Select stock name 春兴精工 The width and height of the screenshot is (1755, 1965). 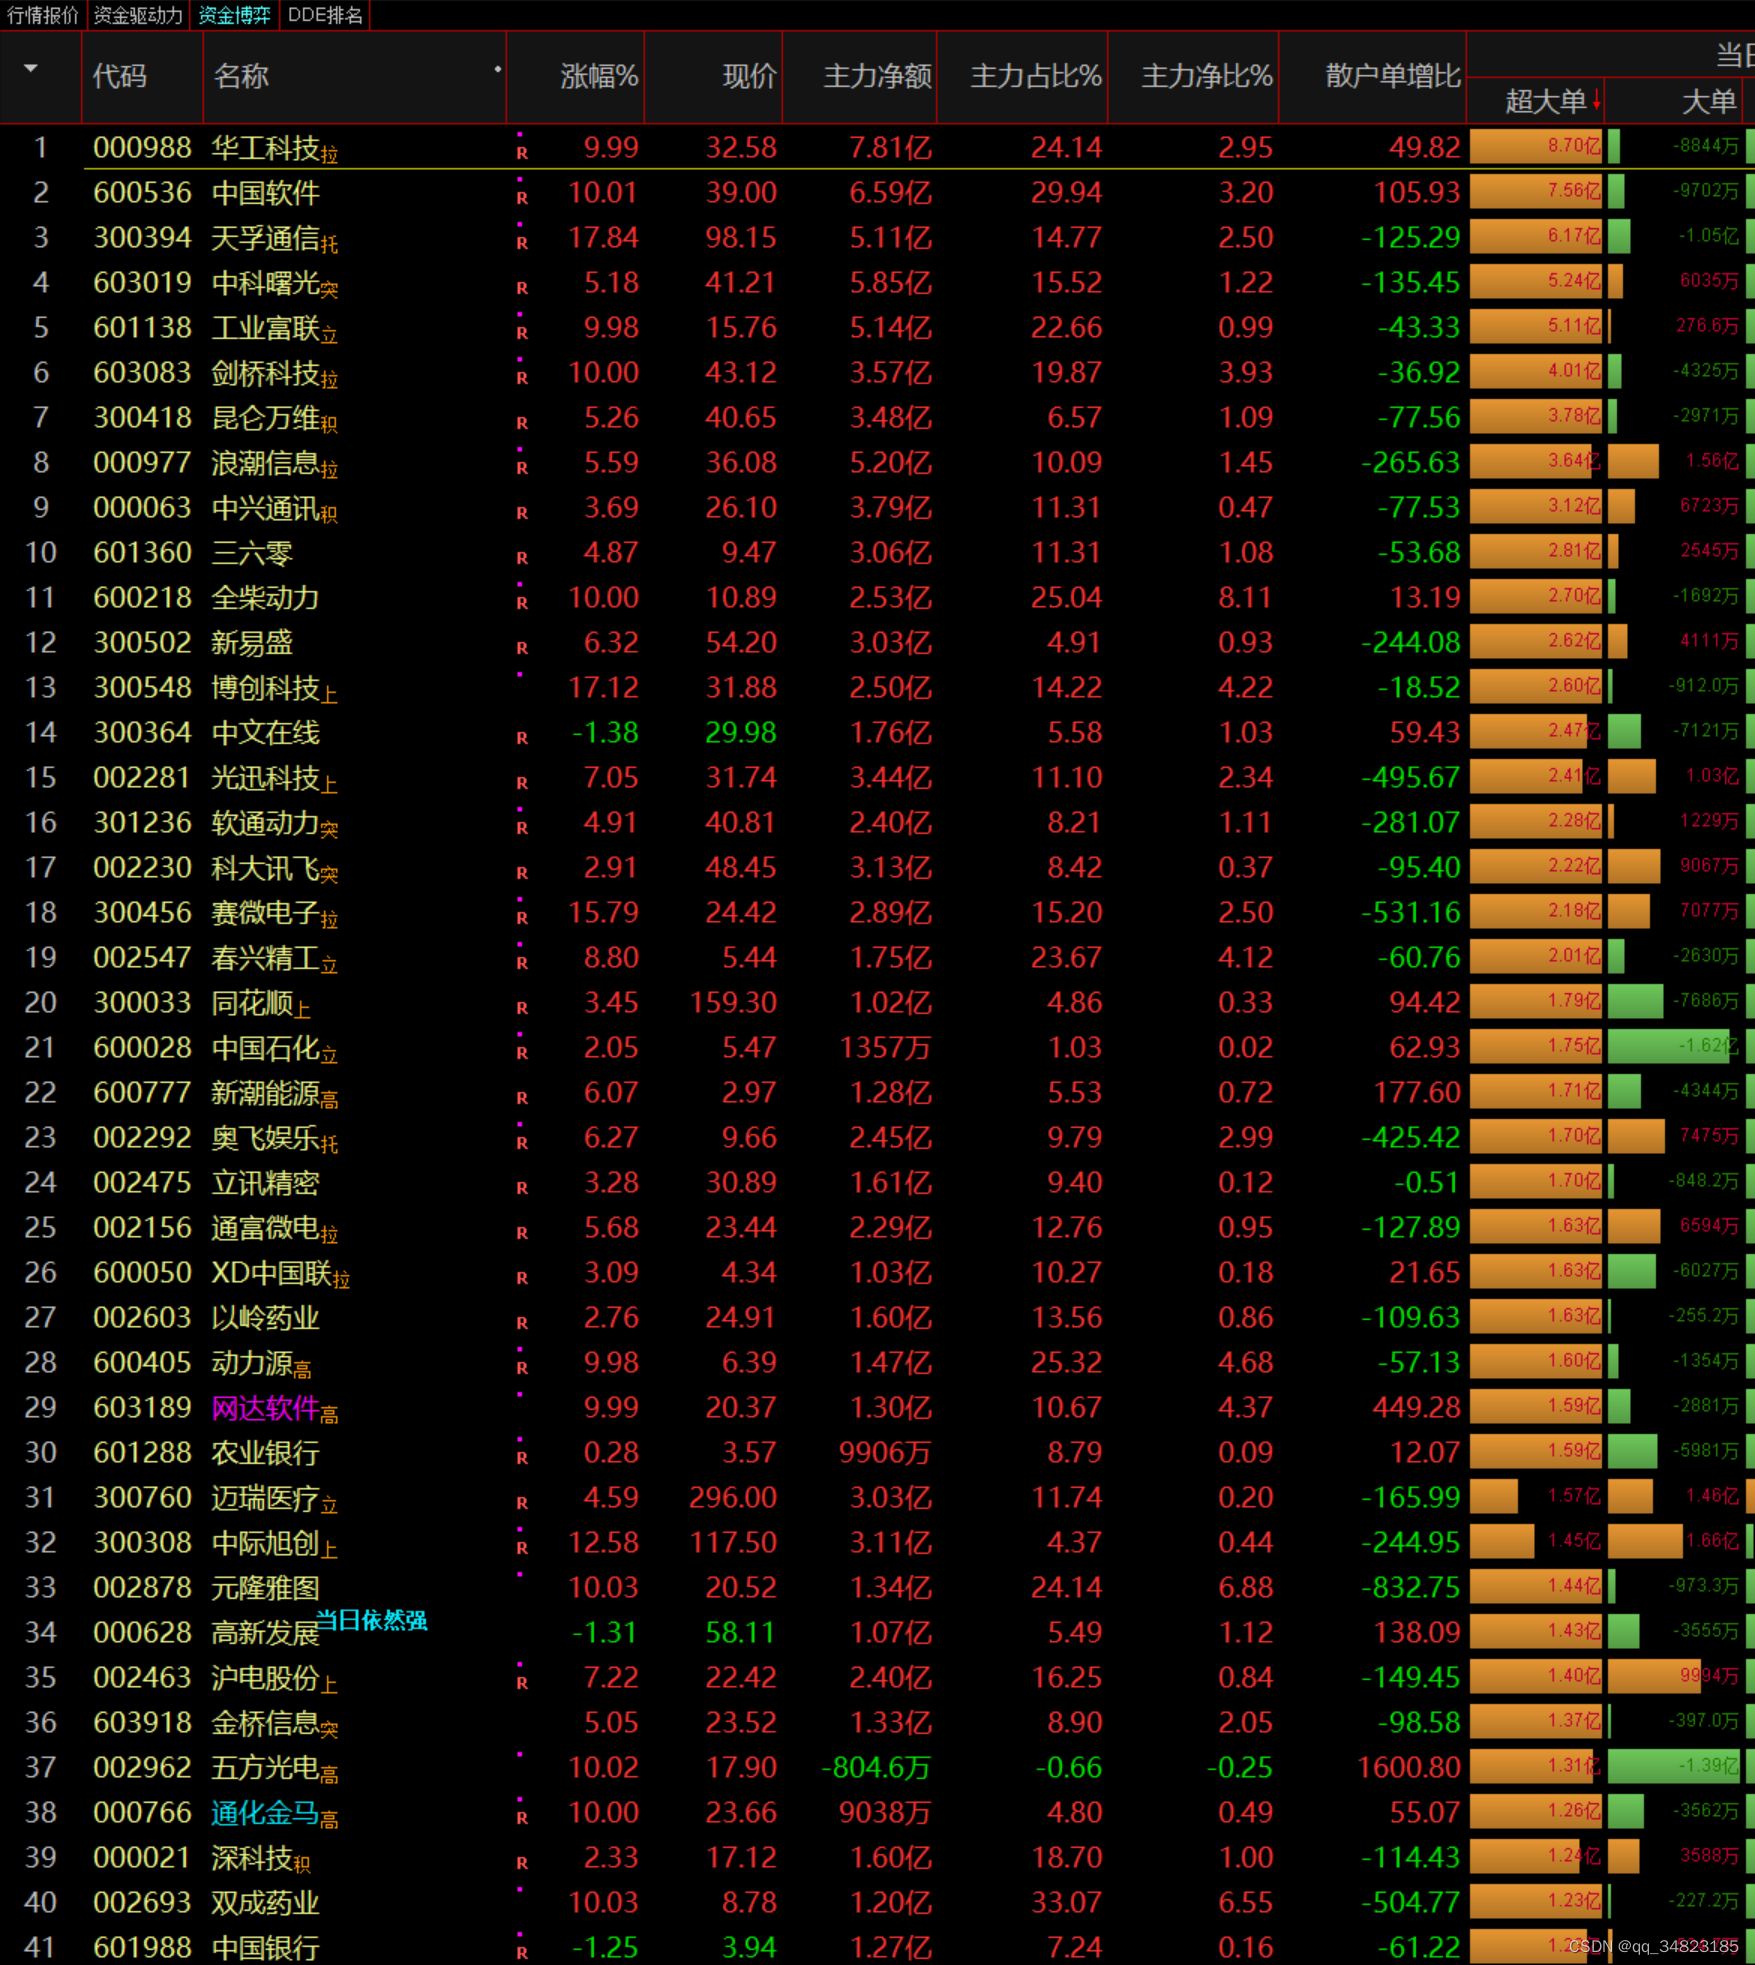point(265,958)
